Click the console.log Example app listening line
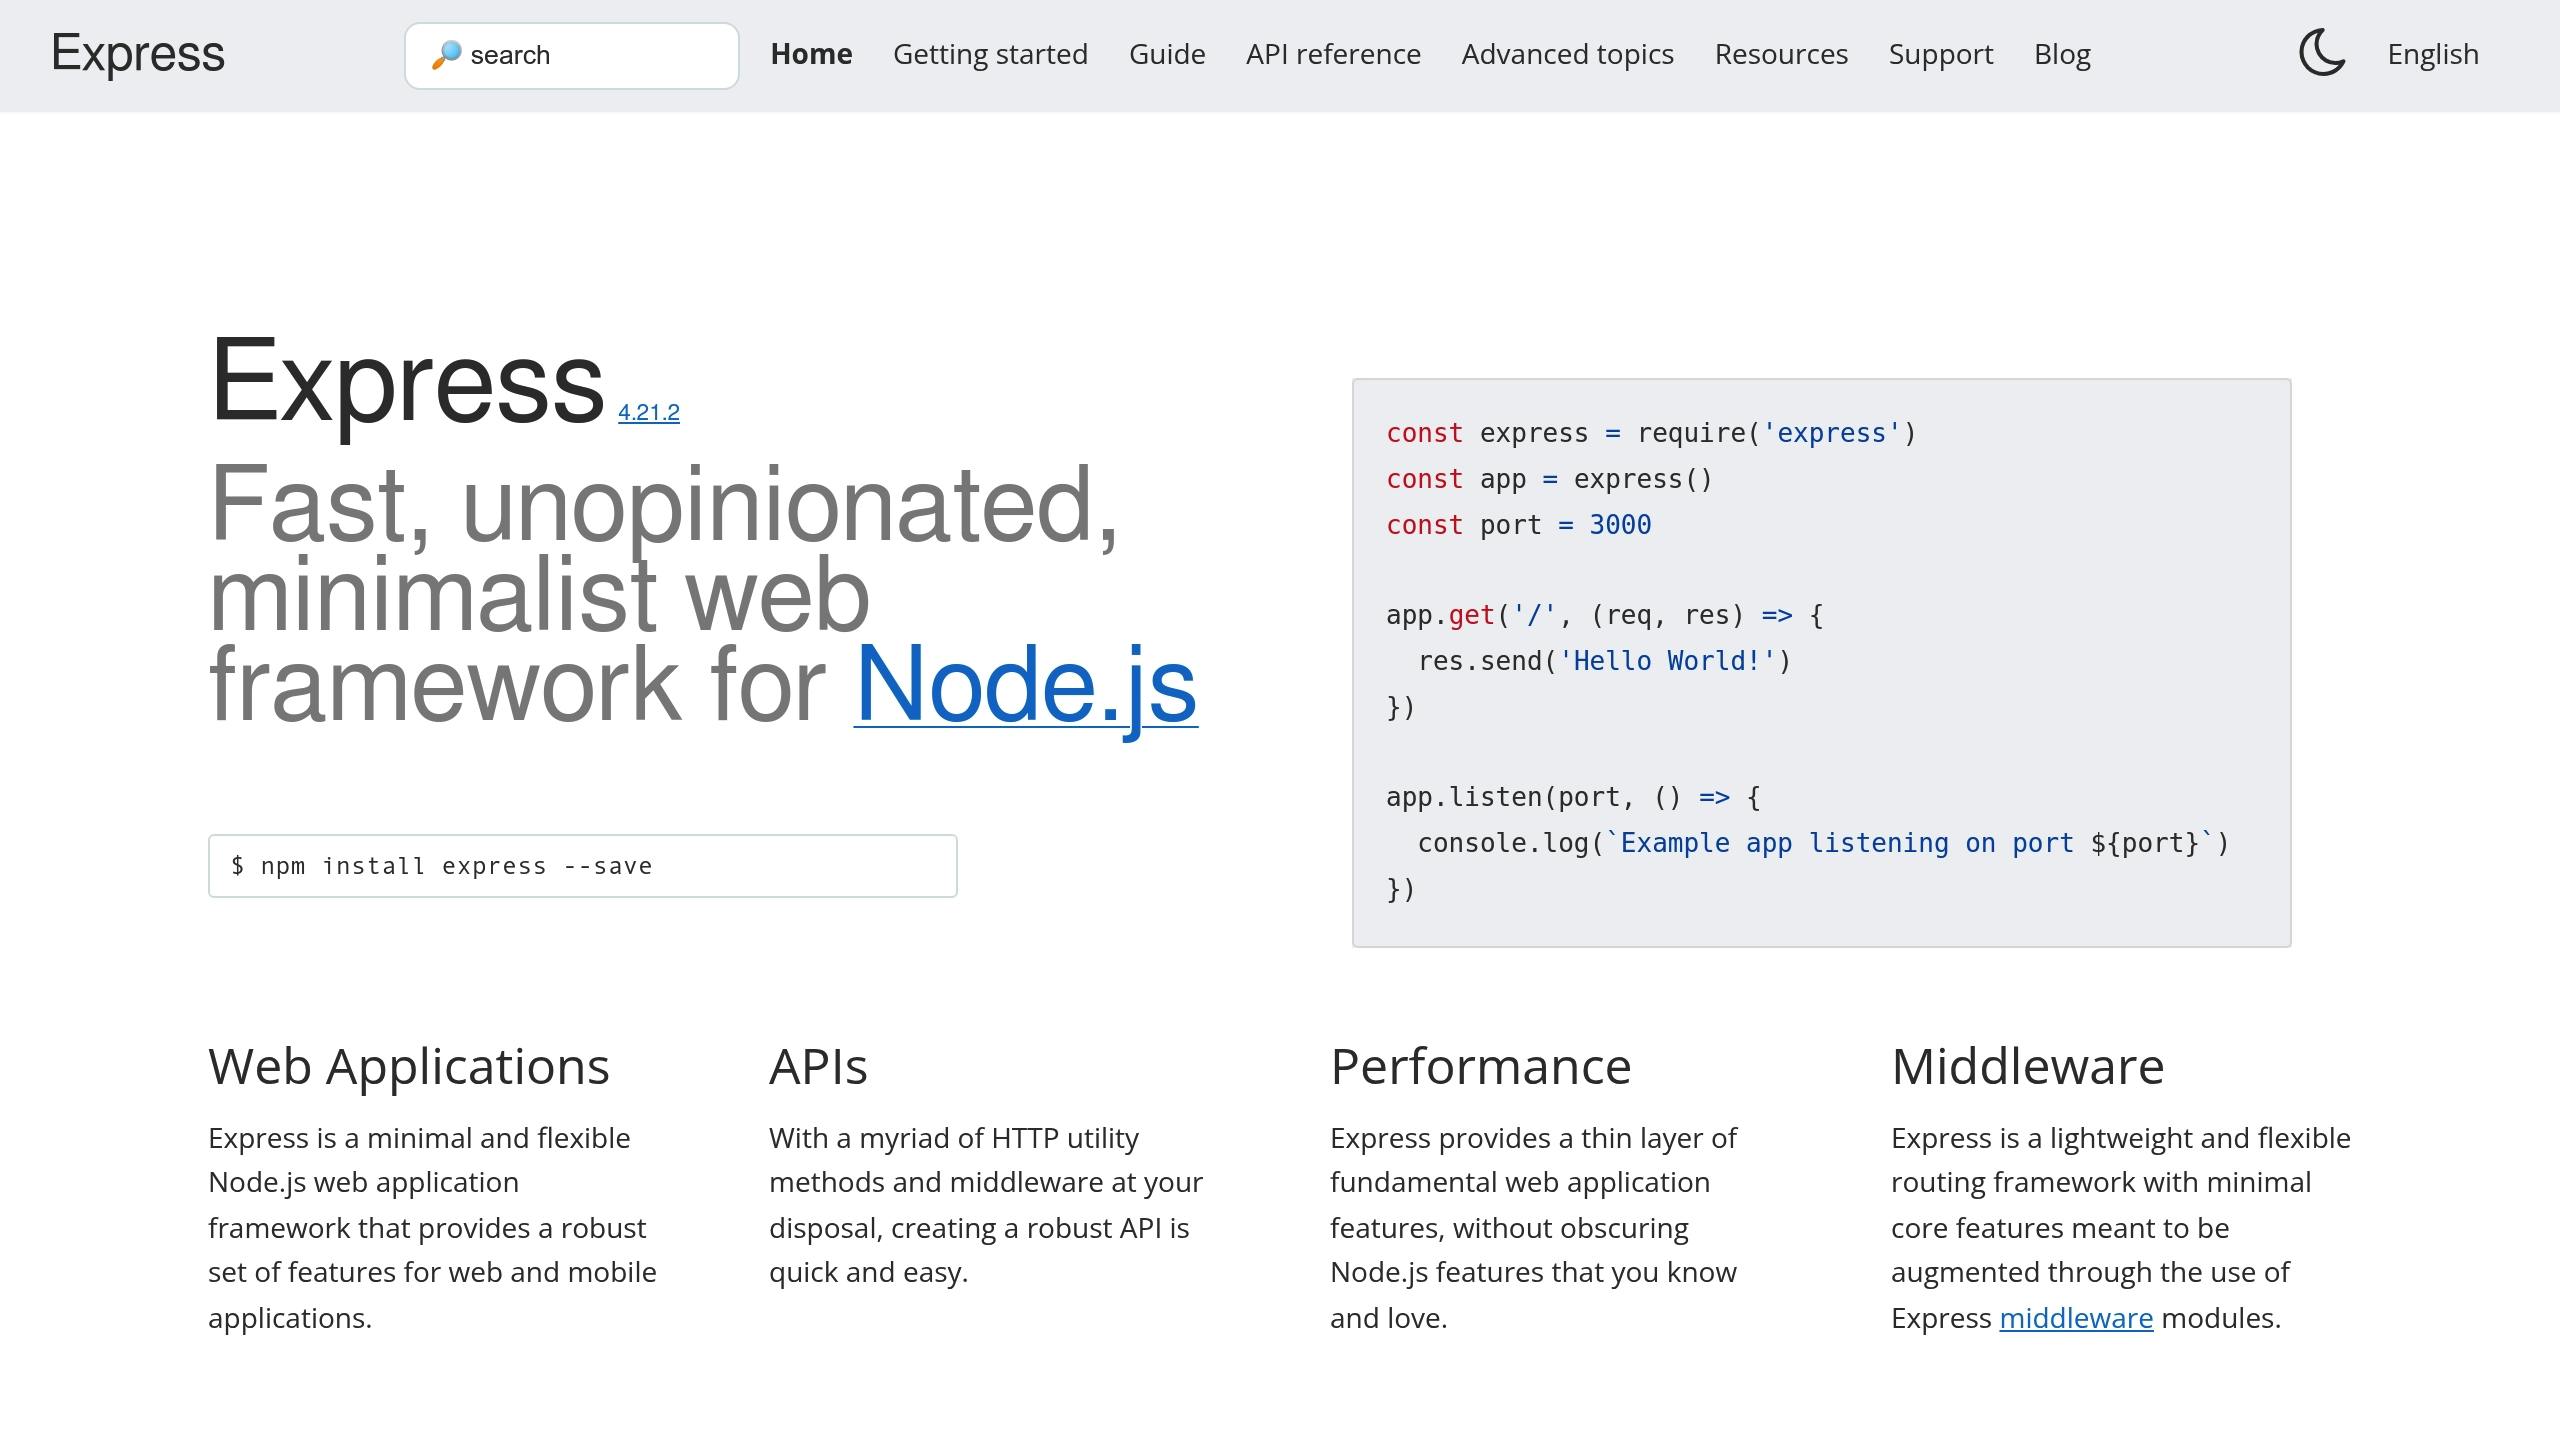 1823,843
